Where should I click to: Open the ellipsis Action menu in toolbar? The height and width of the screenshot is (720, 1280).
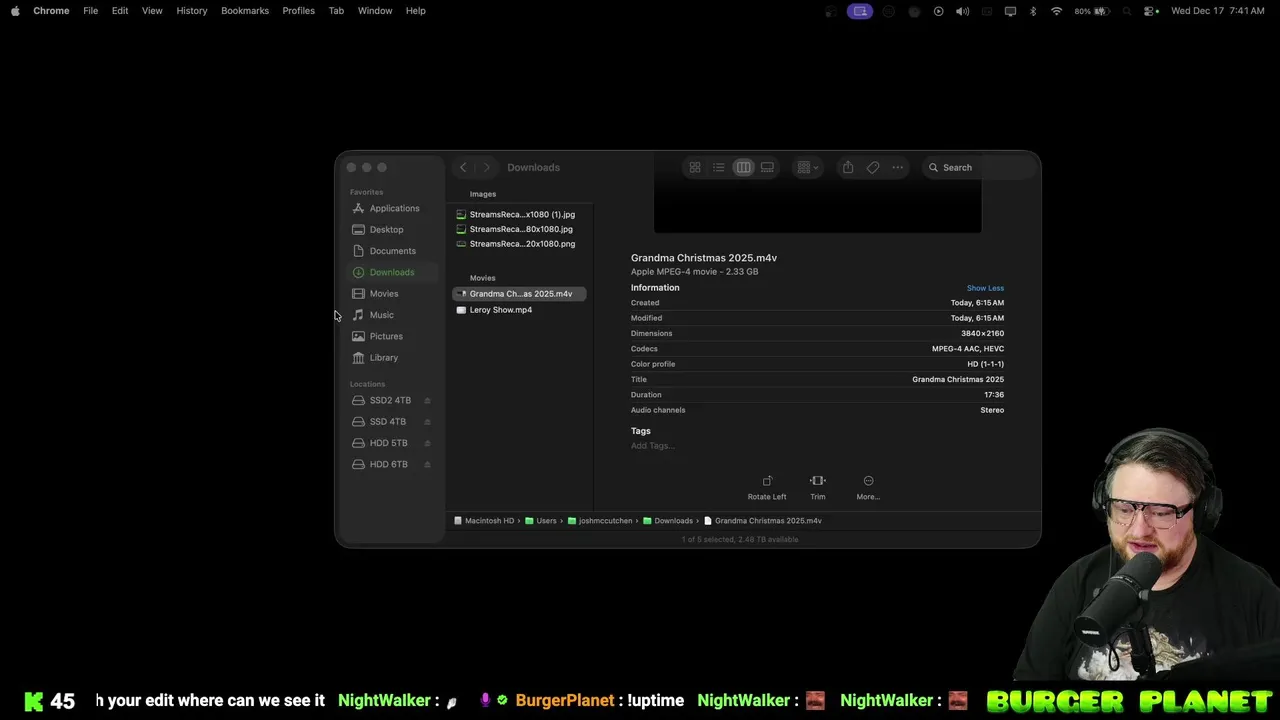pos(898,167)
